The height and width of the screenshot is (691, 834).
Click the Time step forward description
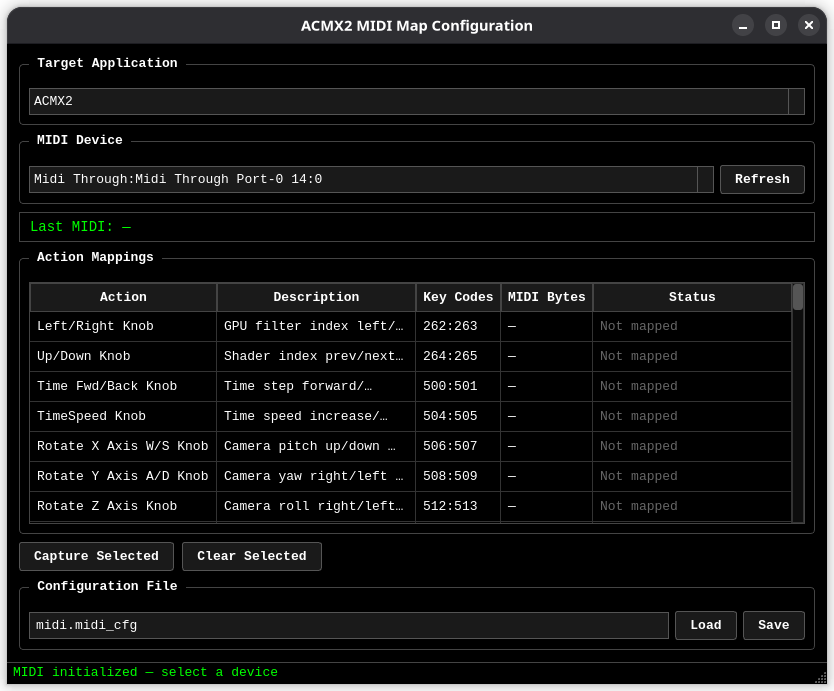coord(316,386)
